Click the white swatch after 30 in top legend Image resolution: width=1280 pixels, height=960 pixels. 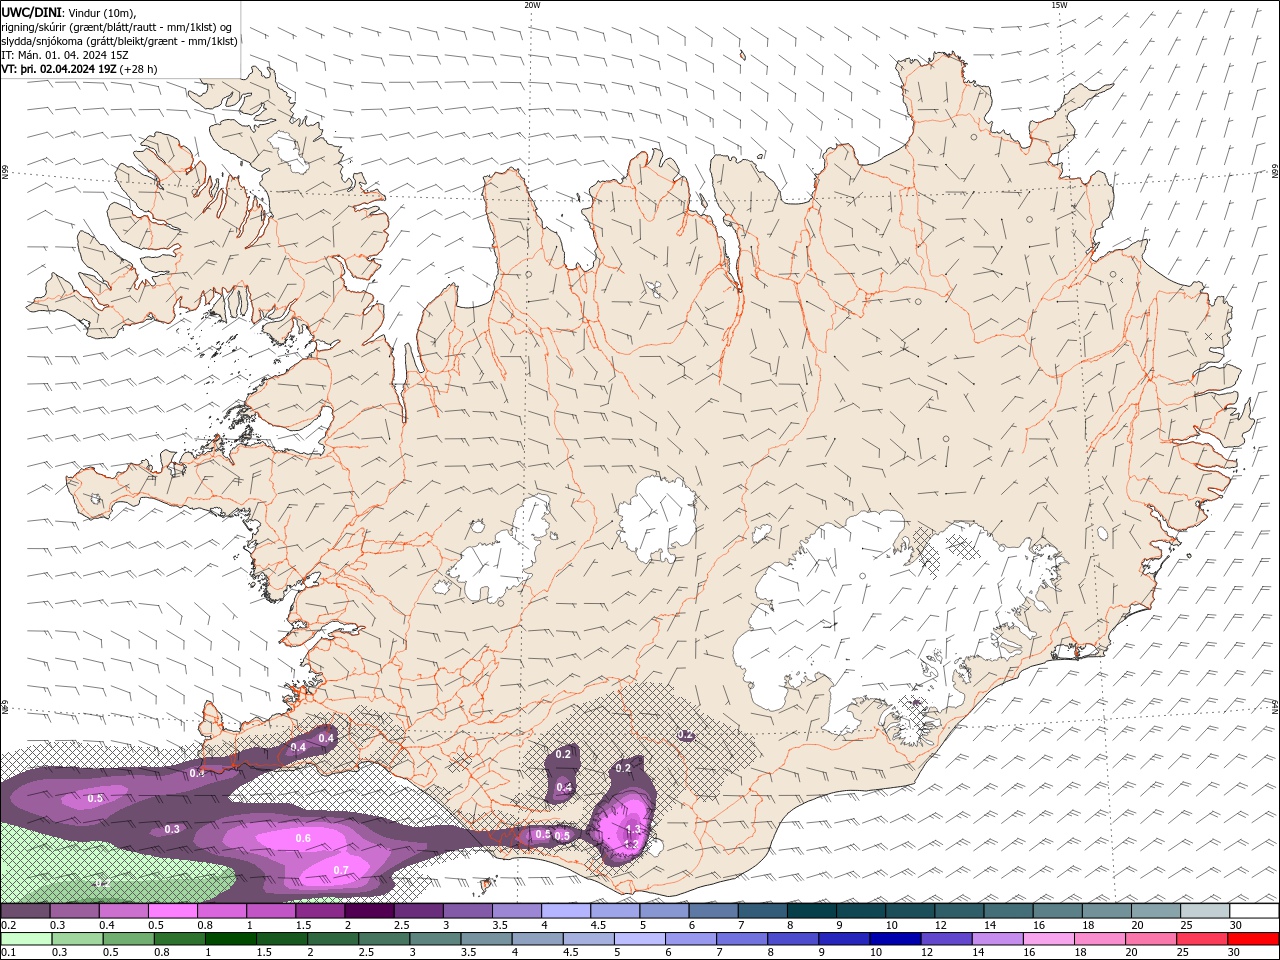click(1254, 911)
